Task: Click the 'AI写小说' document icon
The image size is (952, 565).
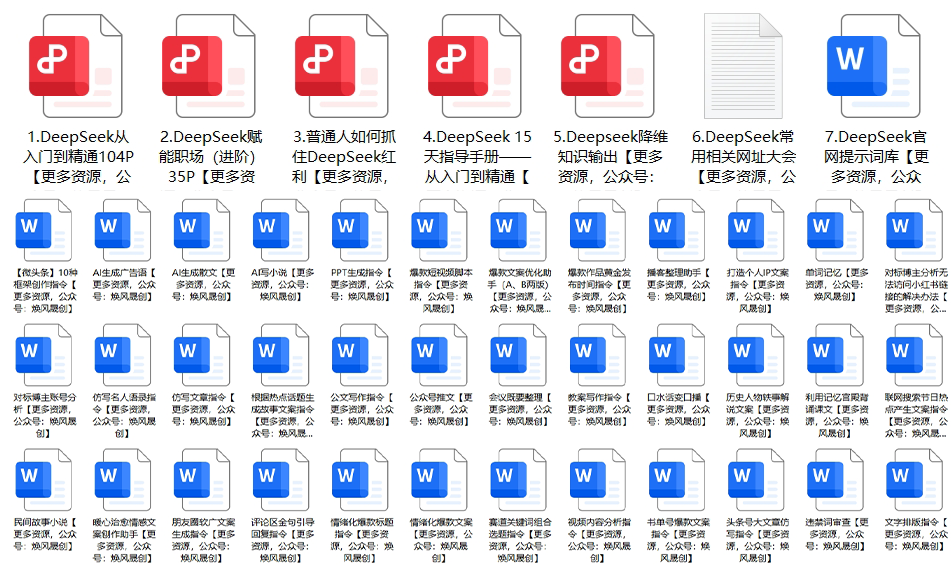Action: pos(279,230)
